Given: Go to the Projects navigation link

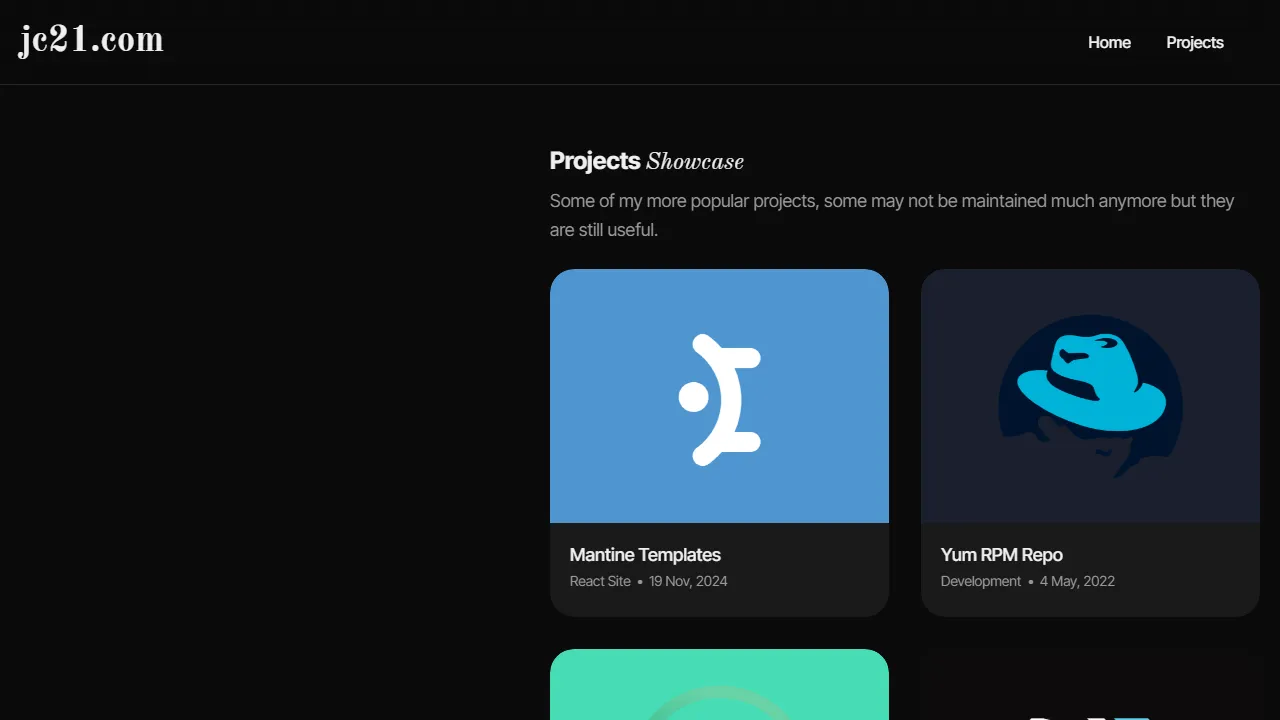Looking at the screenshot, I should [x=1194, y=42].
